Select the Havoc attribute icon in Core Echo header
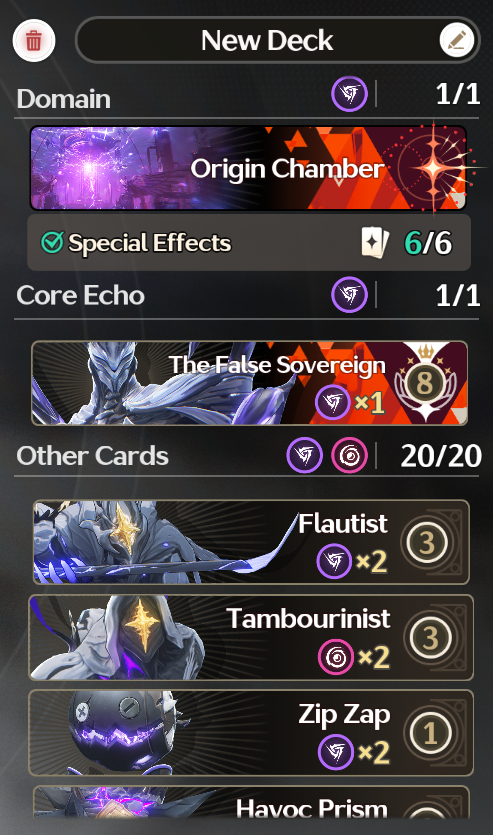Image resolution: width=493 pixels, height=835 pixels. tap(349, 294)
